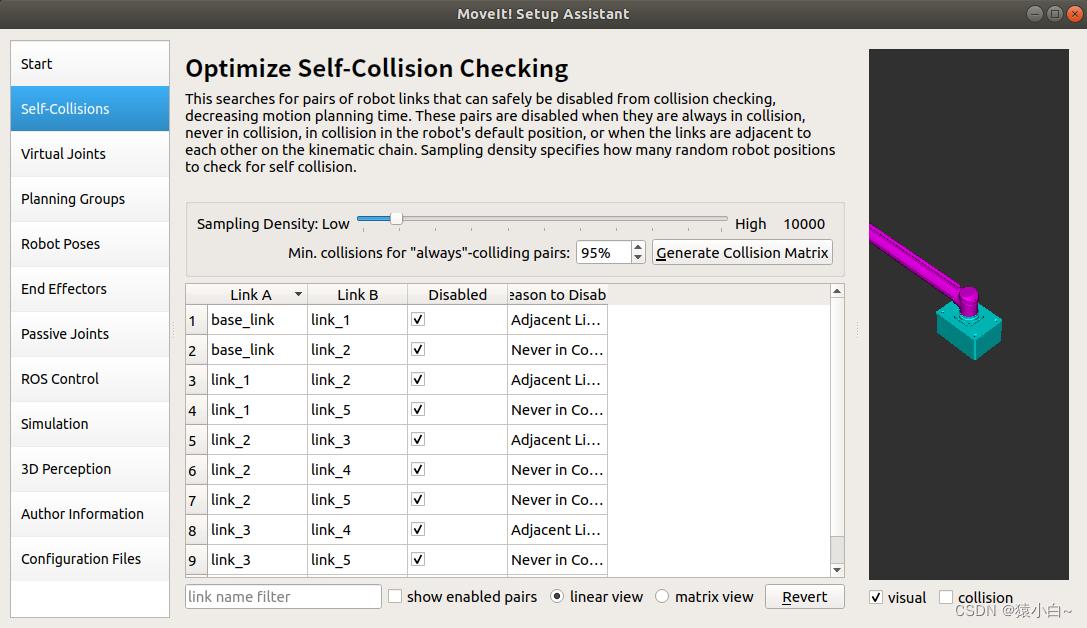Image resolution: width=1087 pixels, height=628 pixels.
Task: Go to Passive Joints page
Action: coord(89,334)
